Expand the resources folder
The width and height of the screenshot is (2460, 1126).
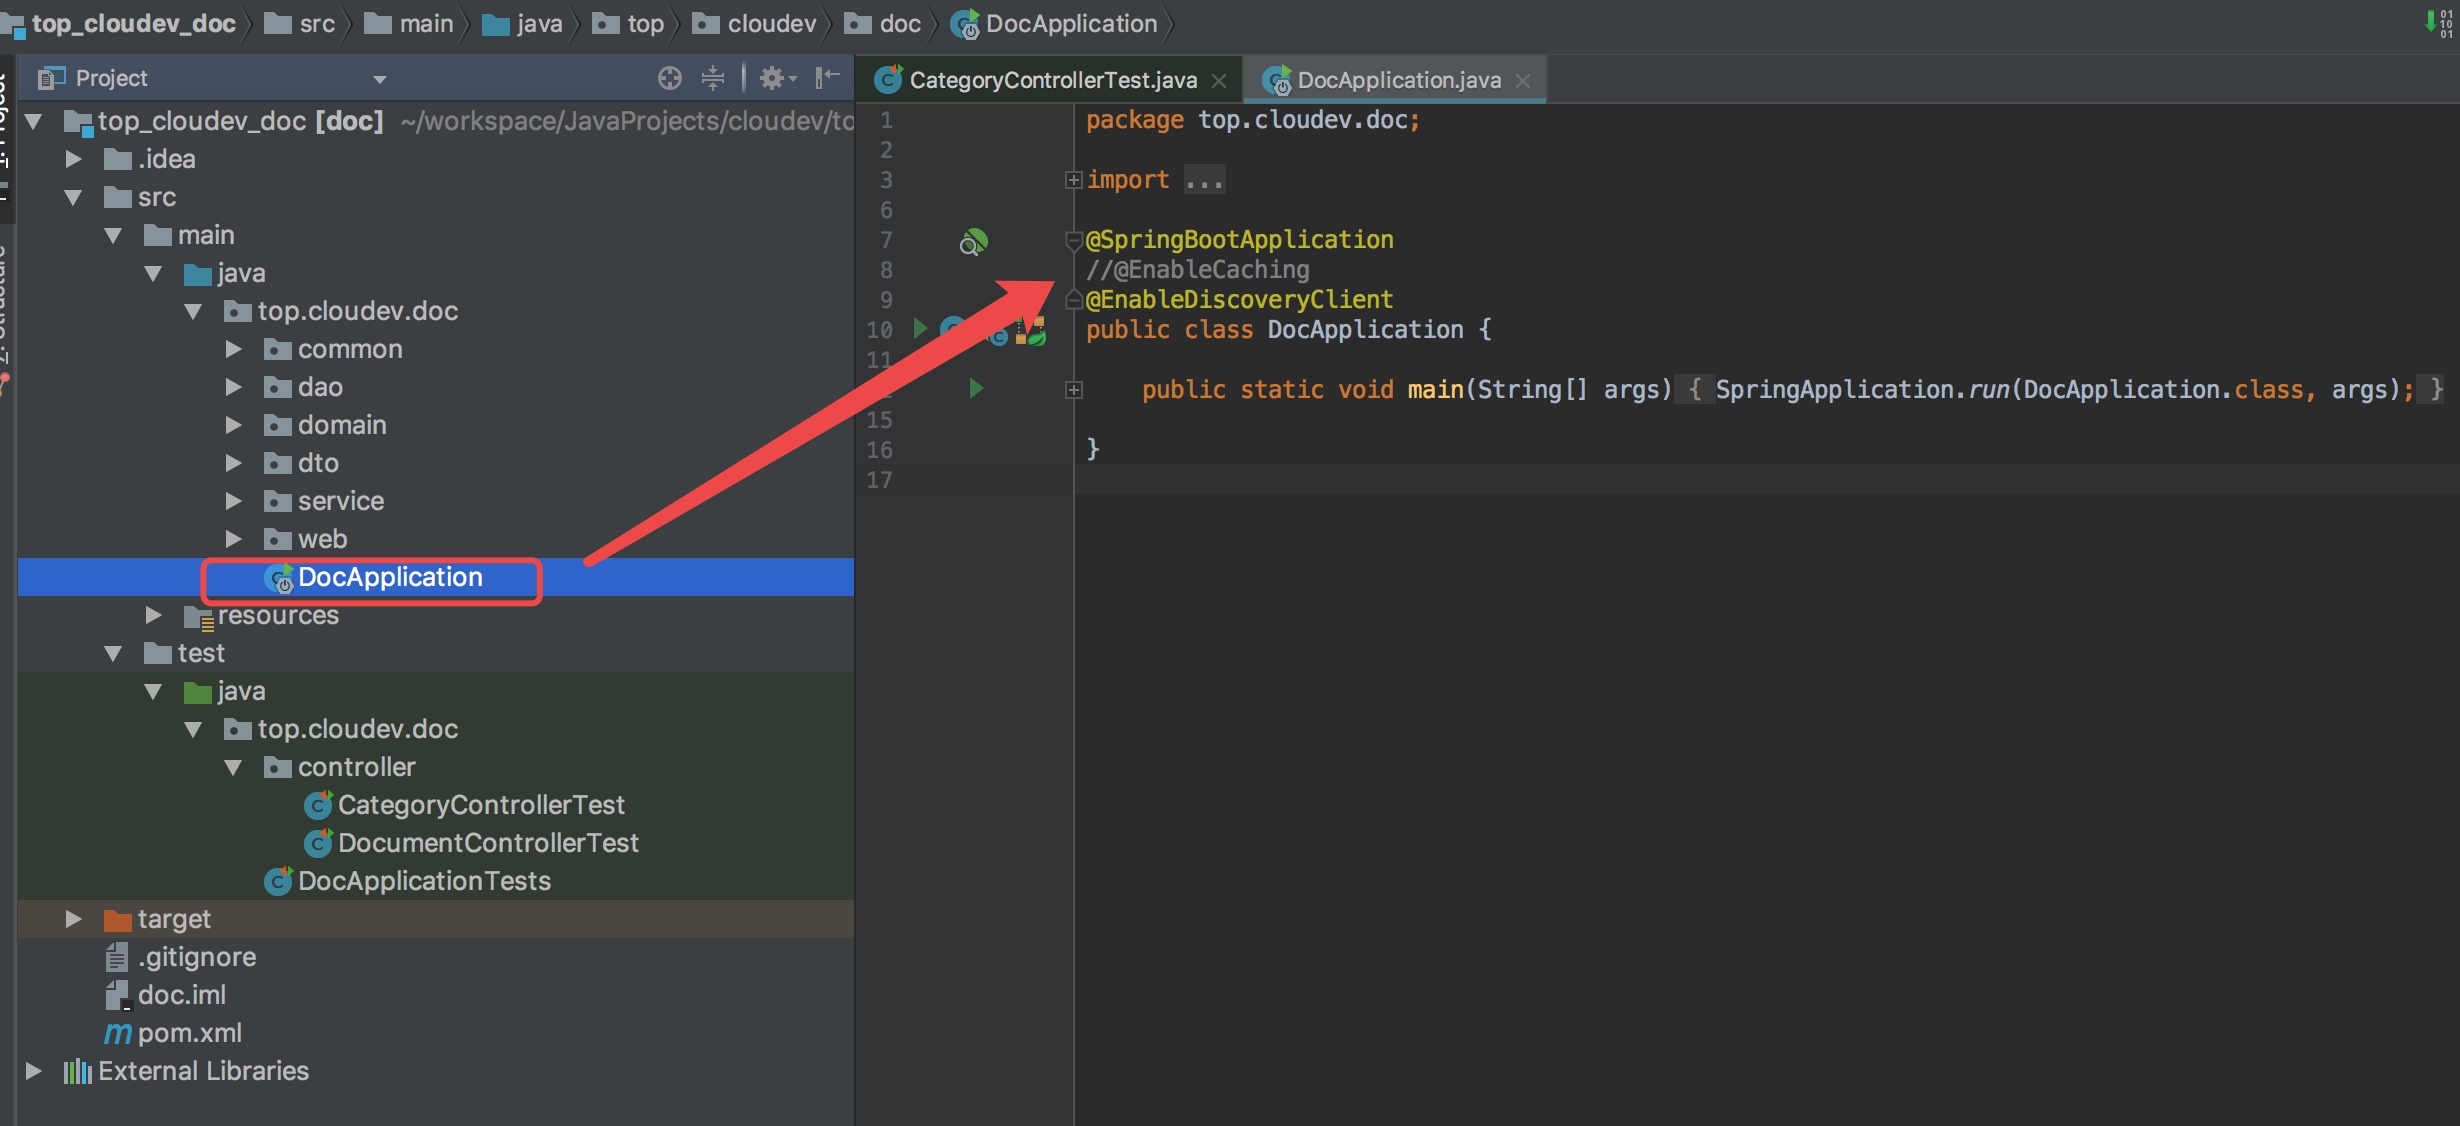coord(153,614)
